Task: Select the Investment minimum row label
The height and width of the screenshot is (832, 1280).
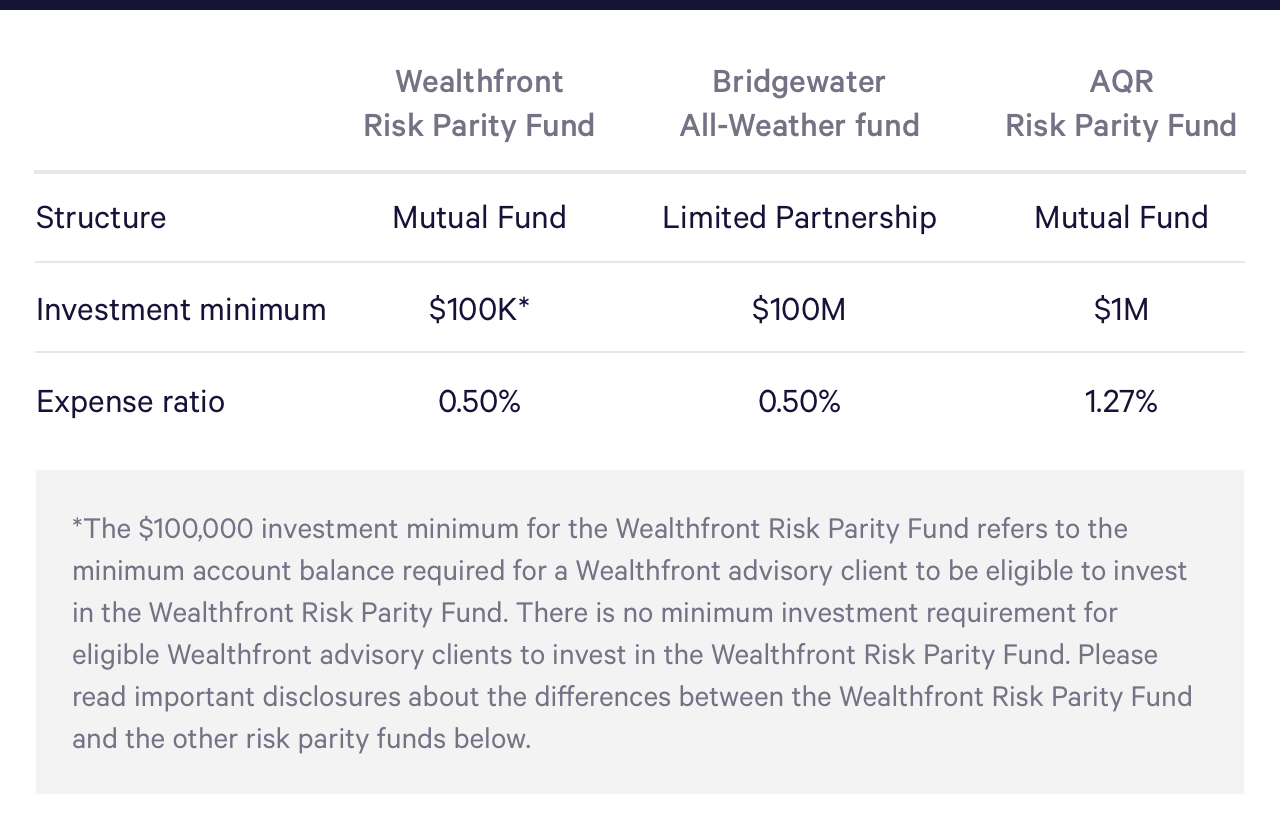Action: pyautogui.click(x=181, y=309)
